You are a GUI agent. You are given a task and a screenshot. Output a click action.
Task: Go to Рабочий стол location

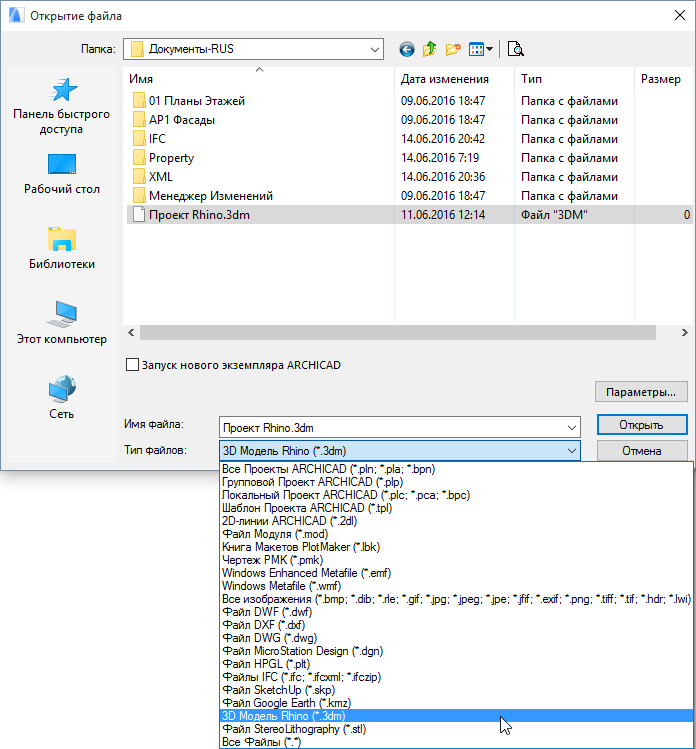tap(62, 174)
